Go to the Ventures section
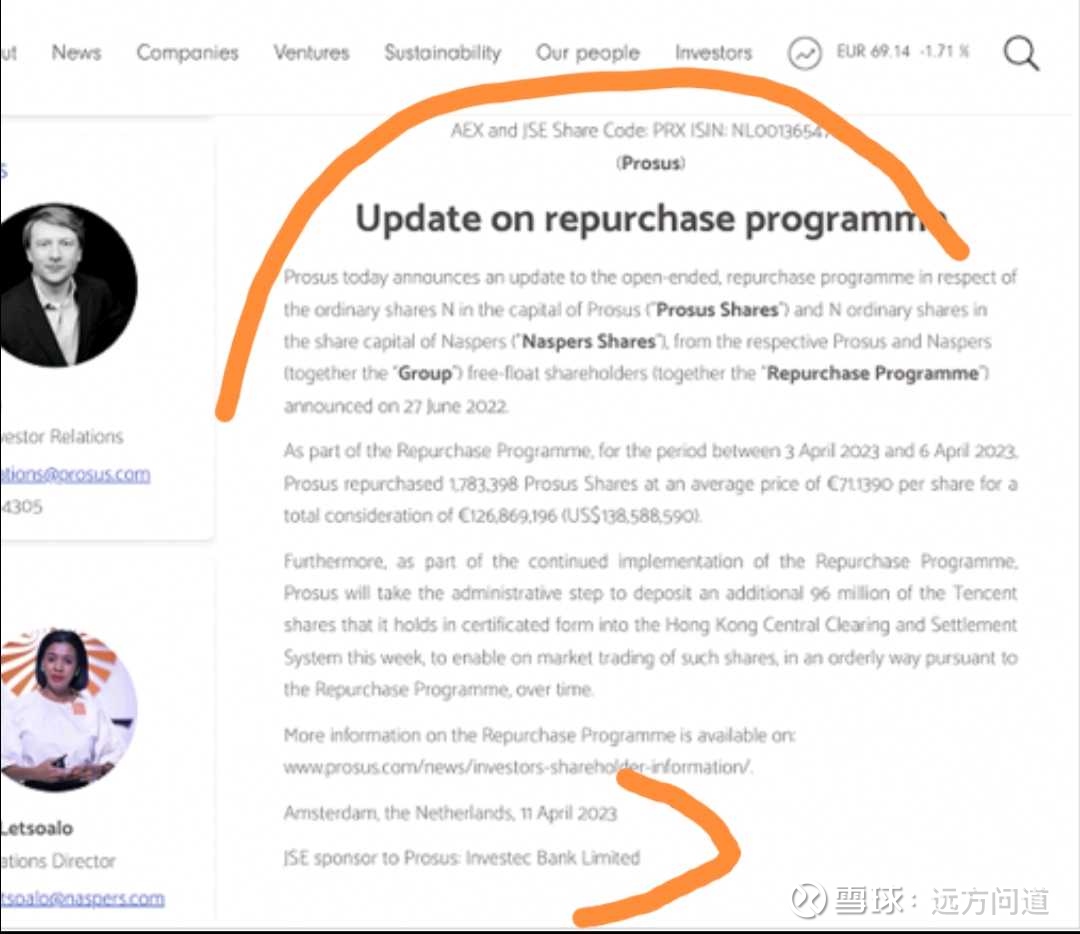The width and height of the screenshot is (1080, 934). [x=311, y=52]
